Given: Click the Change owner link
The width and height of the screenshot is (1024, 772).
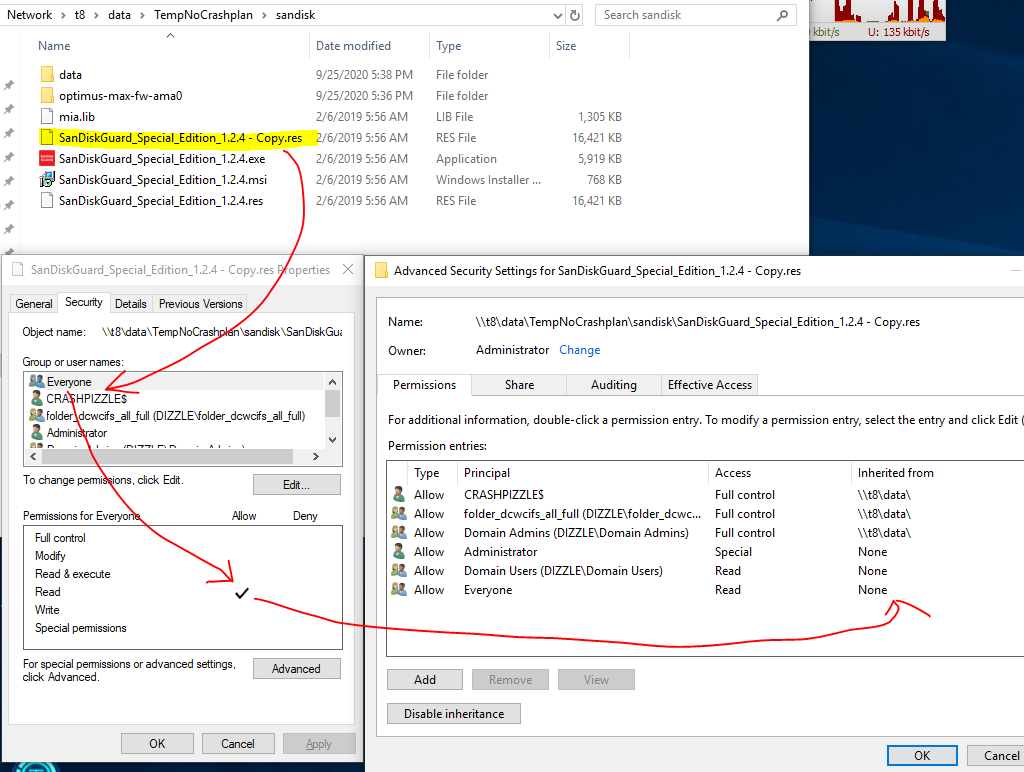Looking at the screenshot, I should tap(579, 350).
